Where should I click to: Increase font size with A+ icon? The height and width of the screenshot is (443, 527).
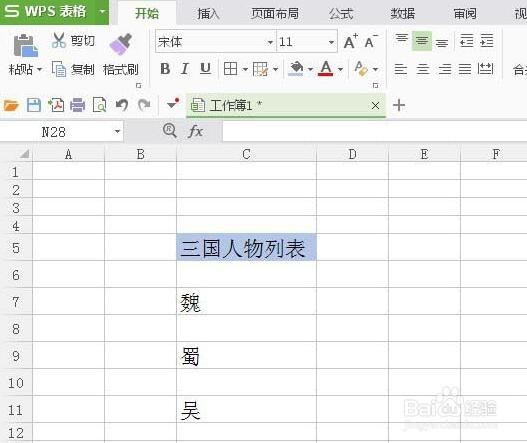(351, 41)
